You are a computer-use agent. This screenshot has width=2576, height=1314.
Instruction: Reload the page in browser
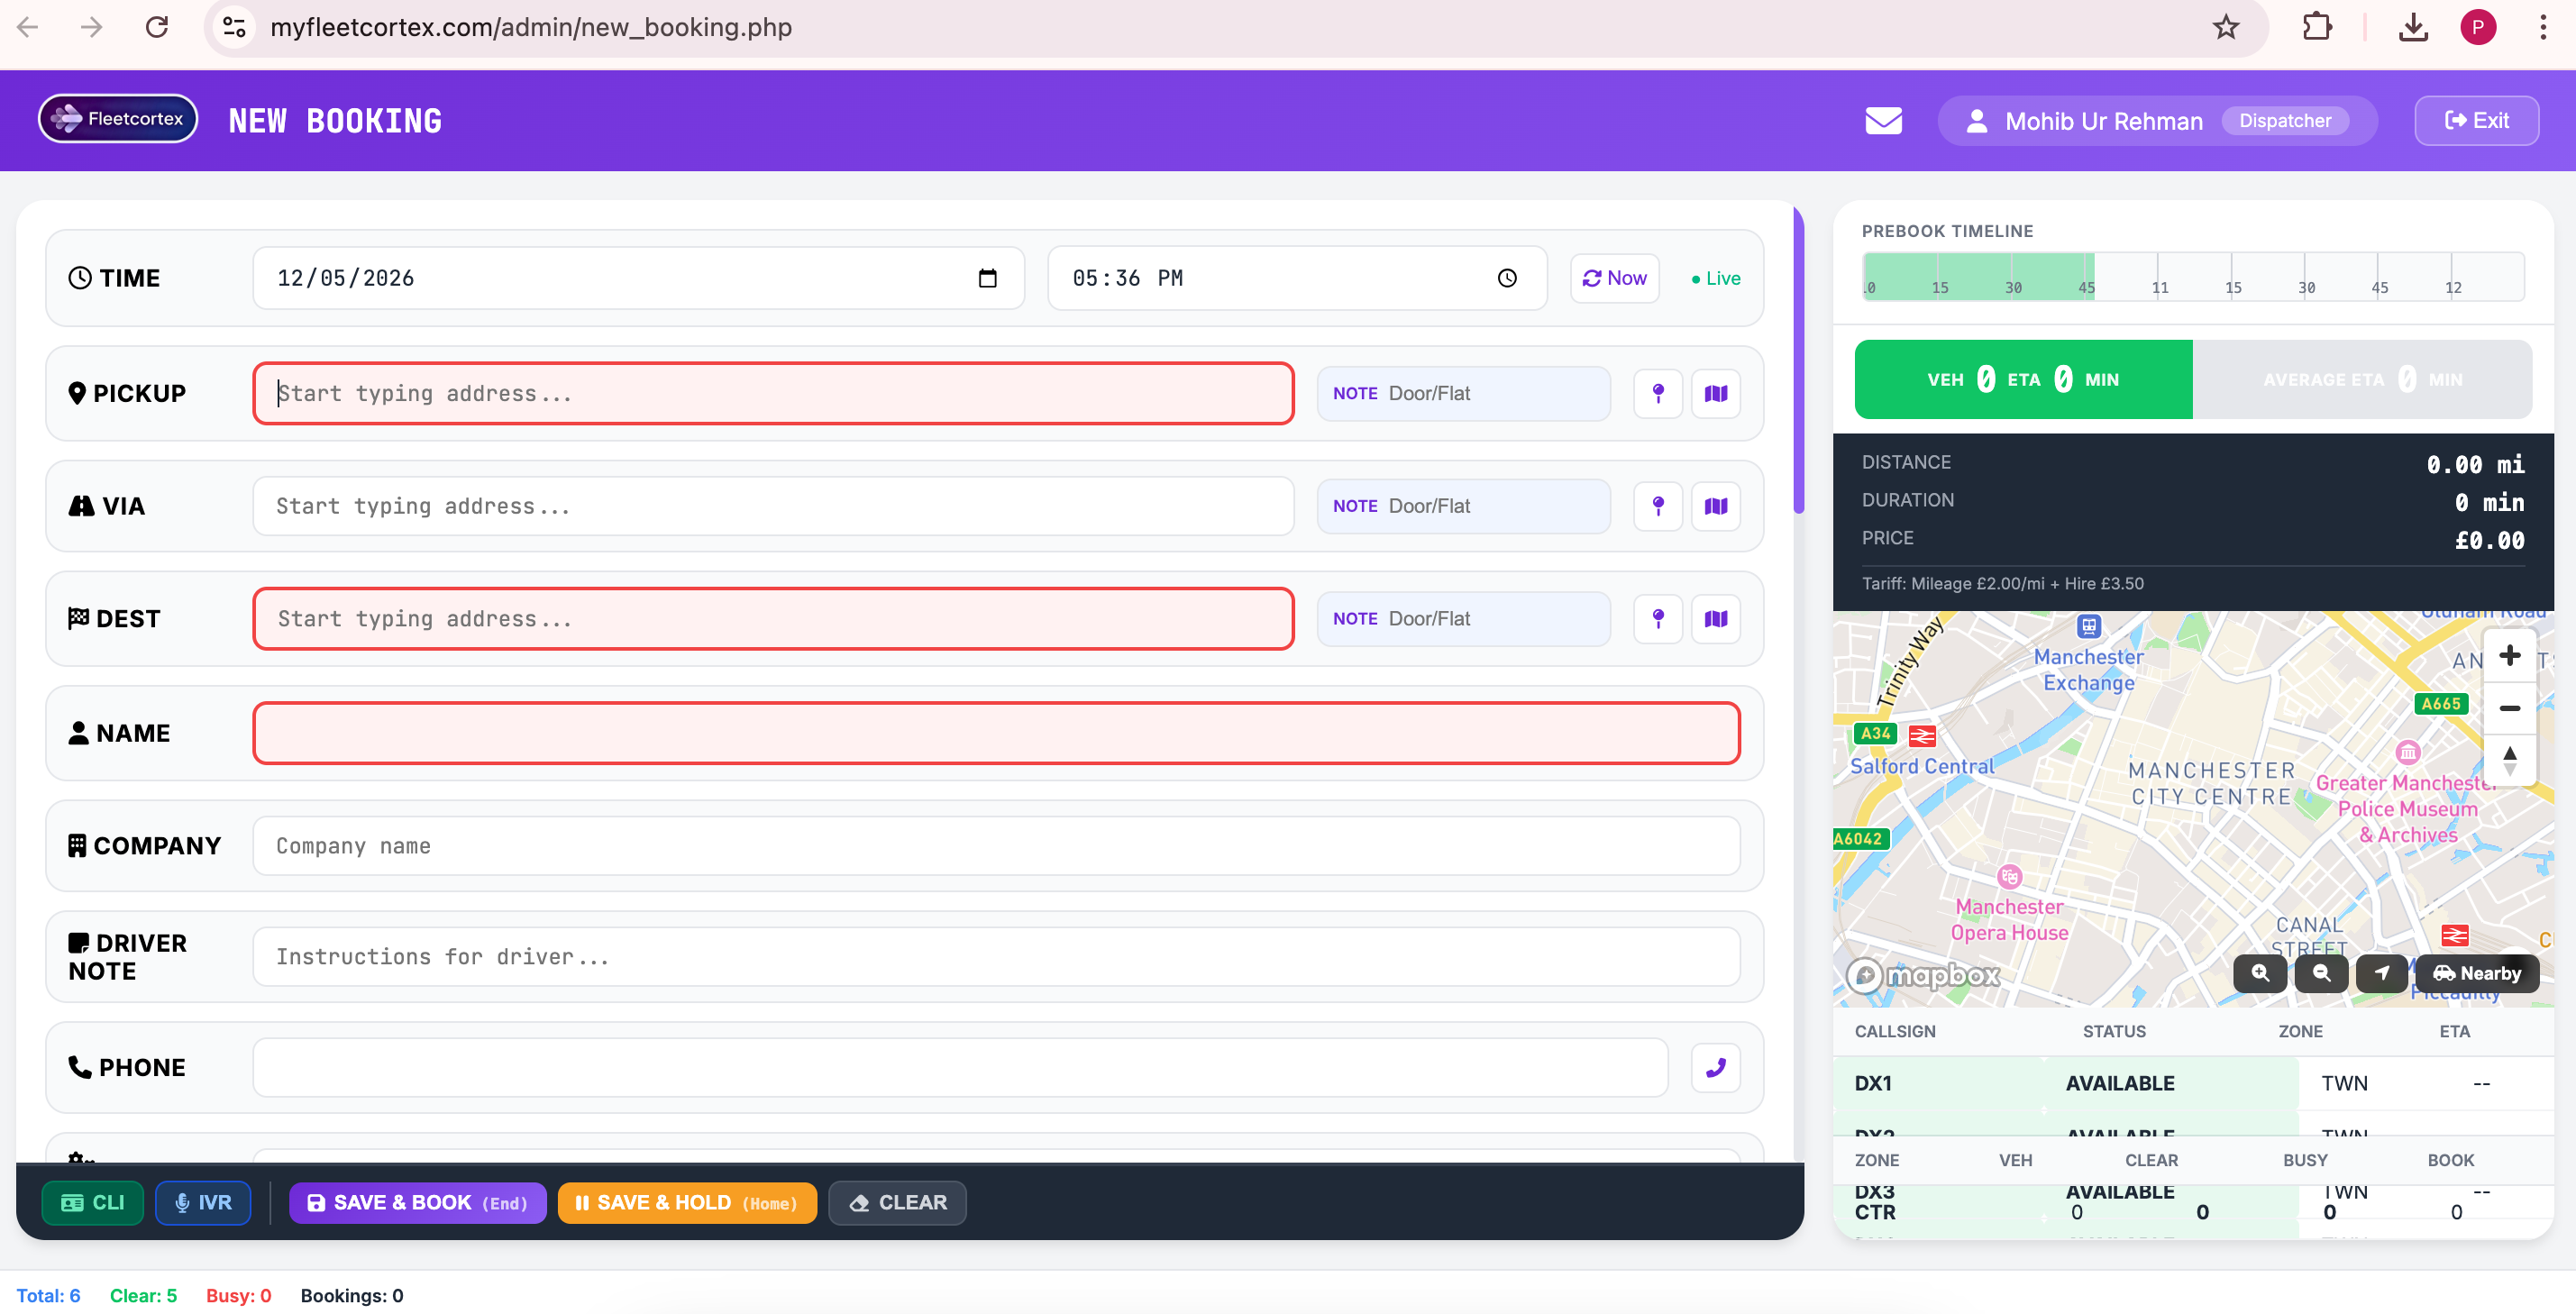point(157,27)
